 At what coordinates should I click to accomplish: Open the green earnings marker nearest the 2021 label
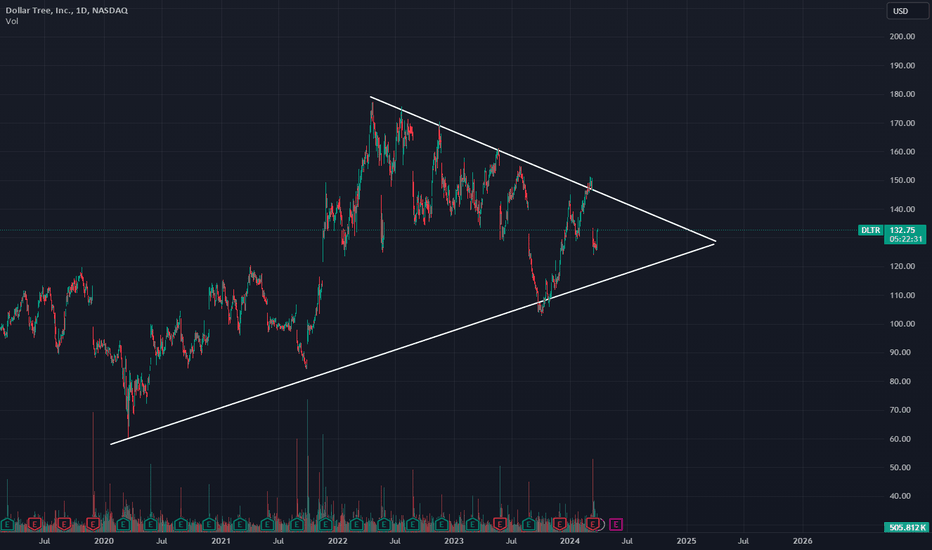[209, 524]
